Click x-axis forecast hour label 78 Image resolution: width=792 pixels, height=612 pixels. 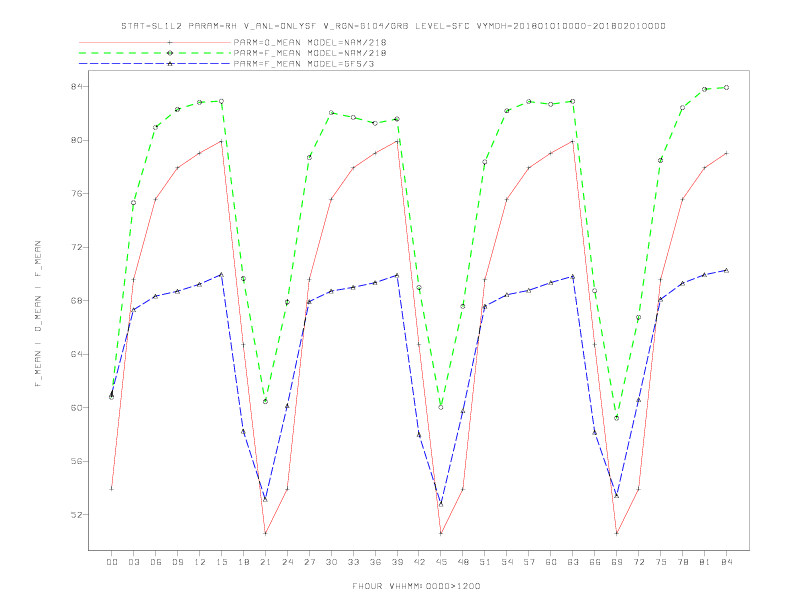pyautogui.click(x=683, y=562)
